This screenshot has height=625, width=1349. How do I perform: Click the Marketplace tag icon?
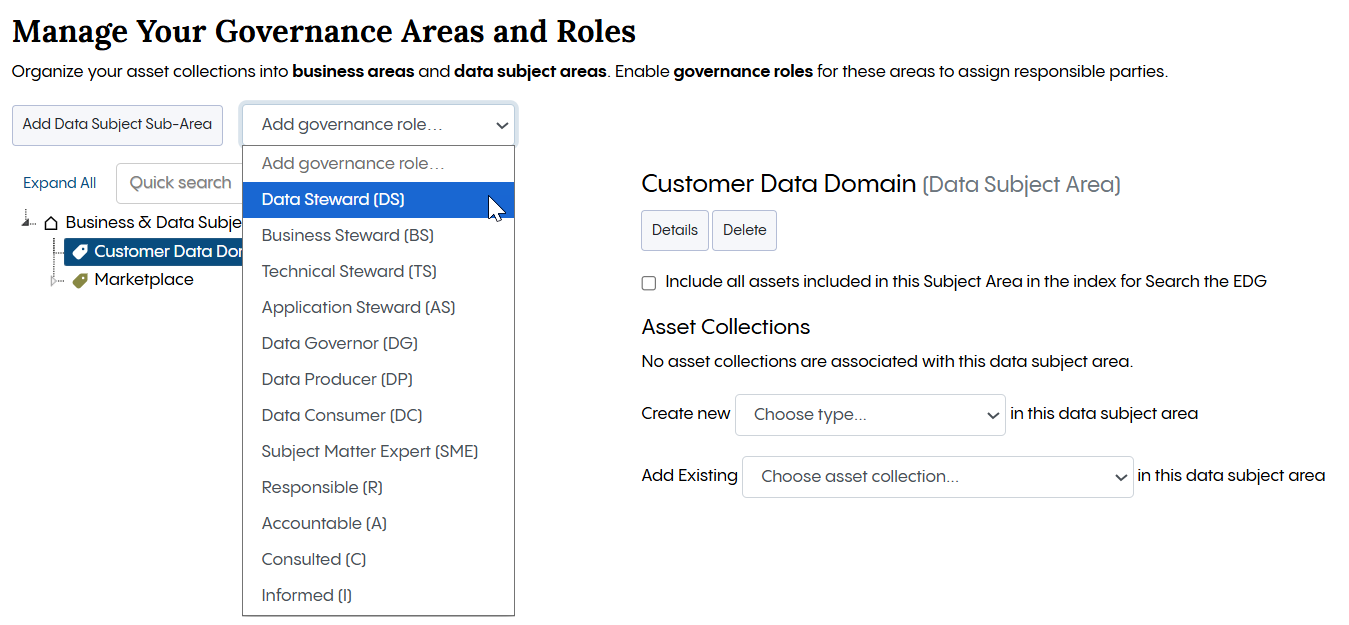coord(80,281)
